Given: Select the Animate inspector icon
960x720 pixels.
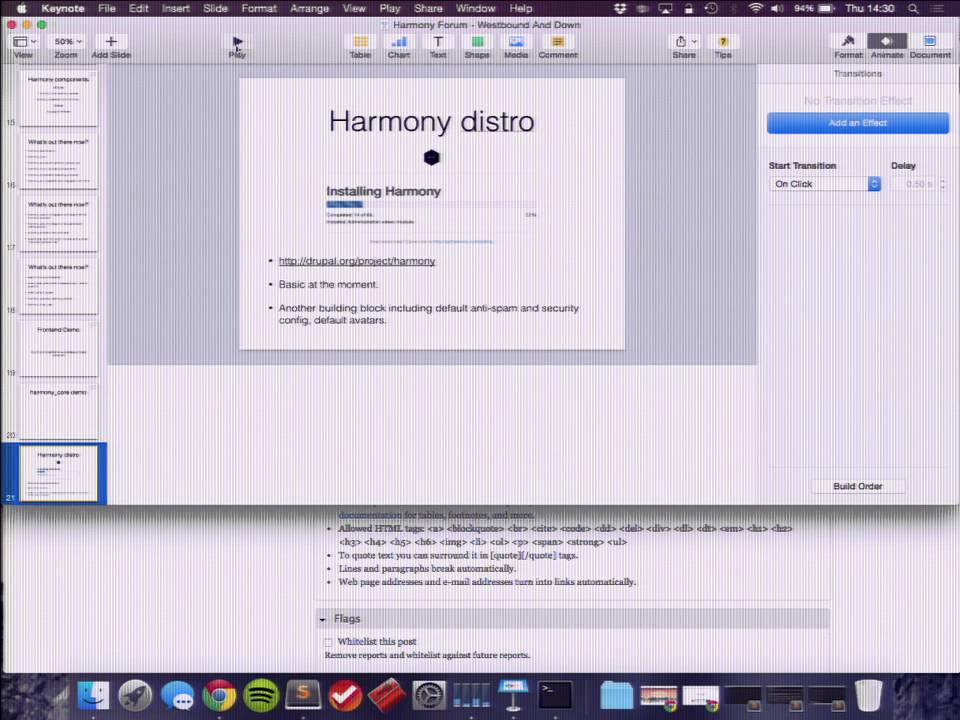Looking at the screenshot, I should (x=887, y=41).
